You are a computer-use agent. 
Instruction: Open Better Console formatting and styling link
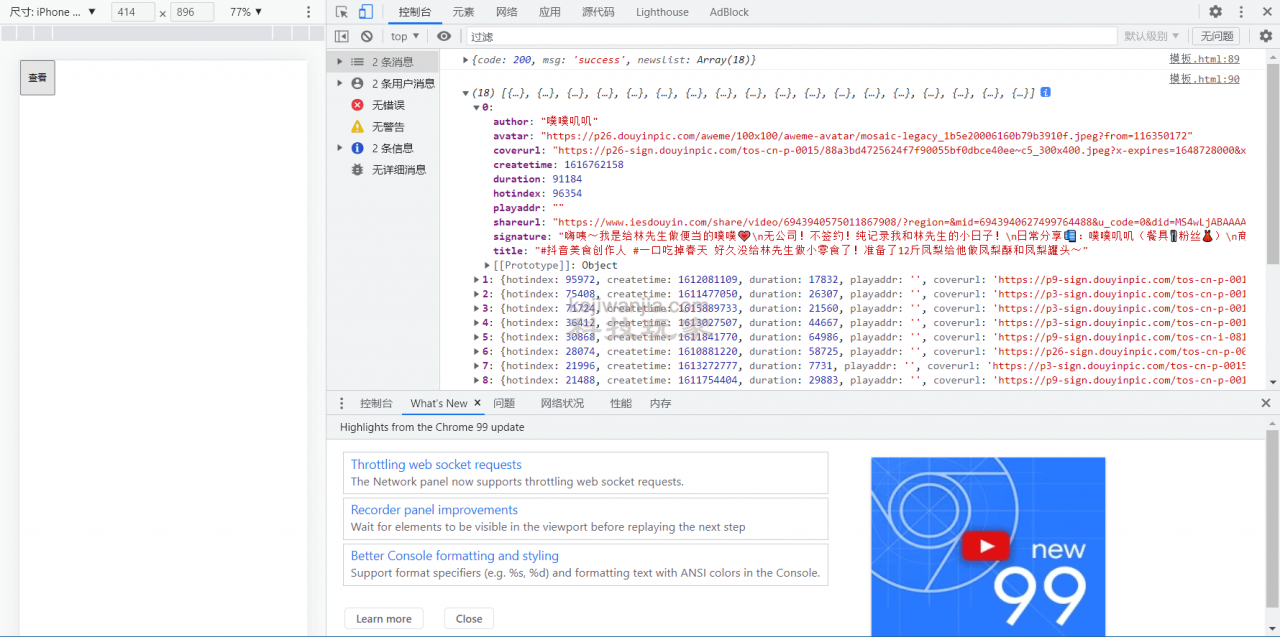[x=455, y=556]
